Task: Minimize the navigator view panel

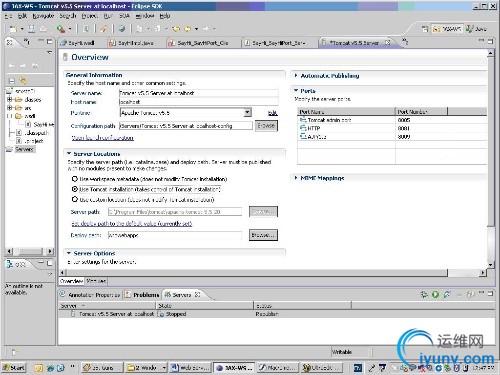Action: point(41,41)
